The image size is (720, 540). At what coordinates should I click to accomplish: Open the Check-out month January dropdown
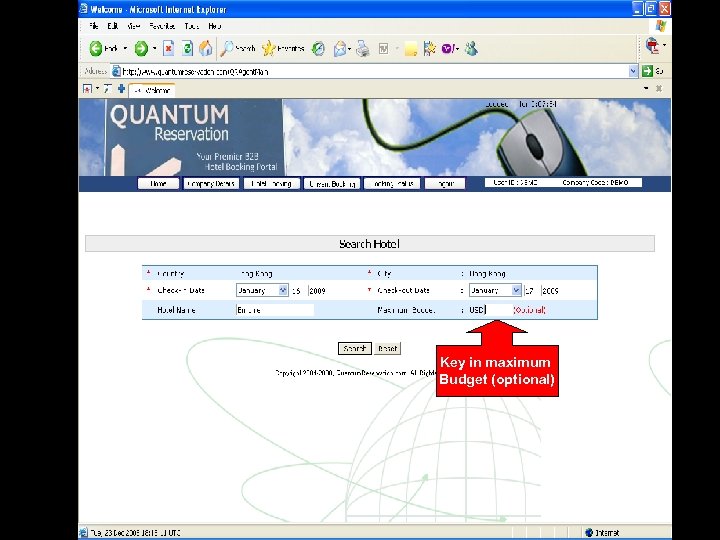click(495, 290)
